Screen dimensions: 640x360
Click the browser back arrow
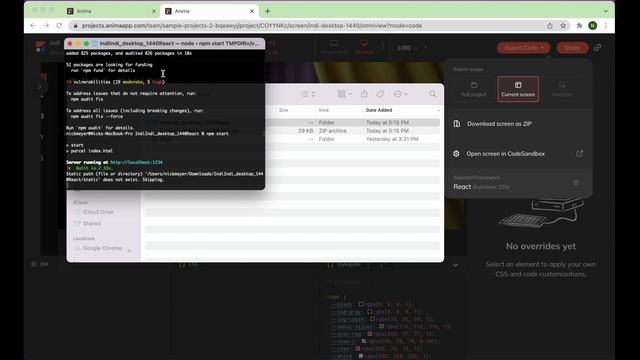point(33,26)
